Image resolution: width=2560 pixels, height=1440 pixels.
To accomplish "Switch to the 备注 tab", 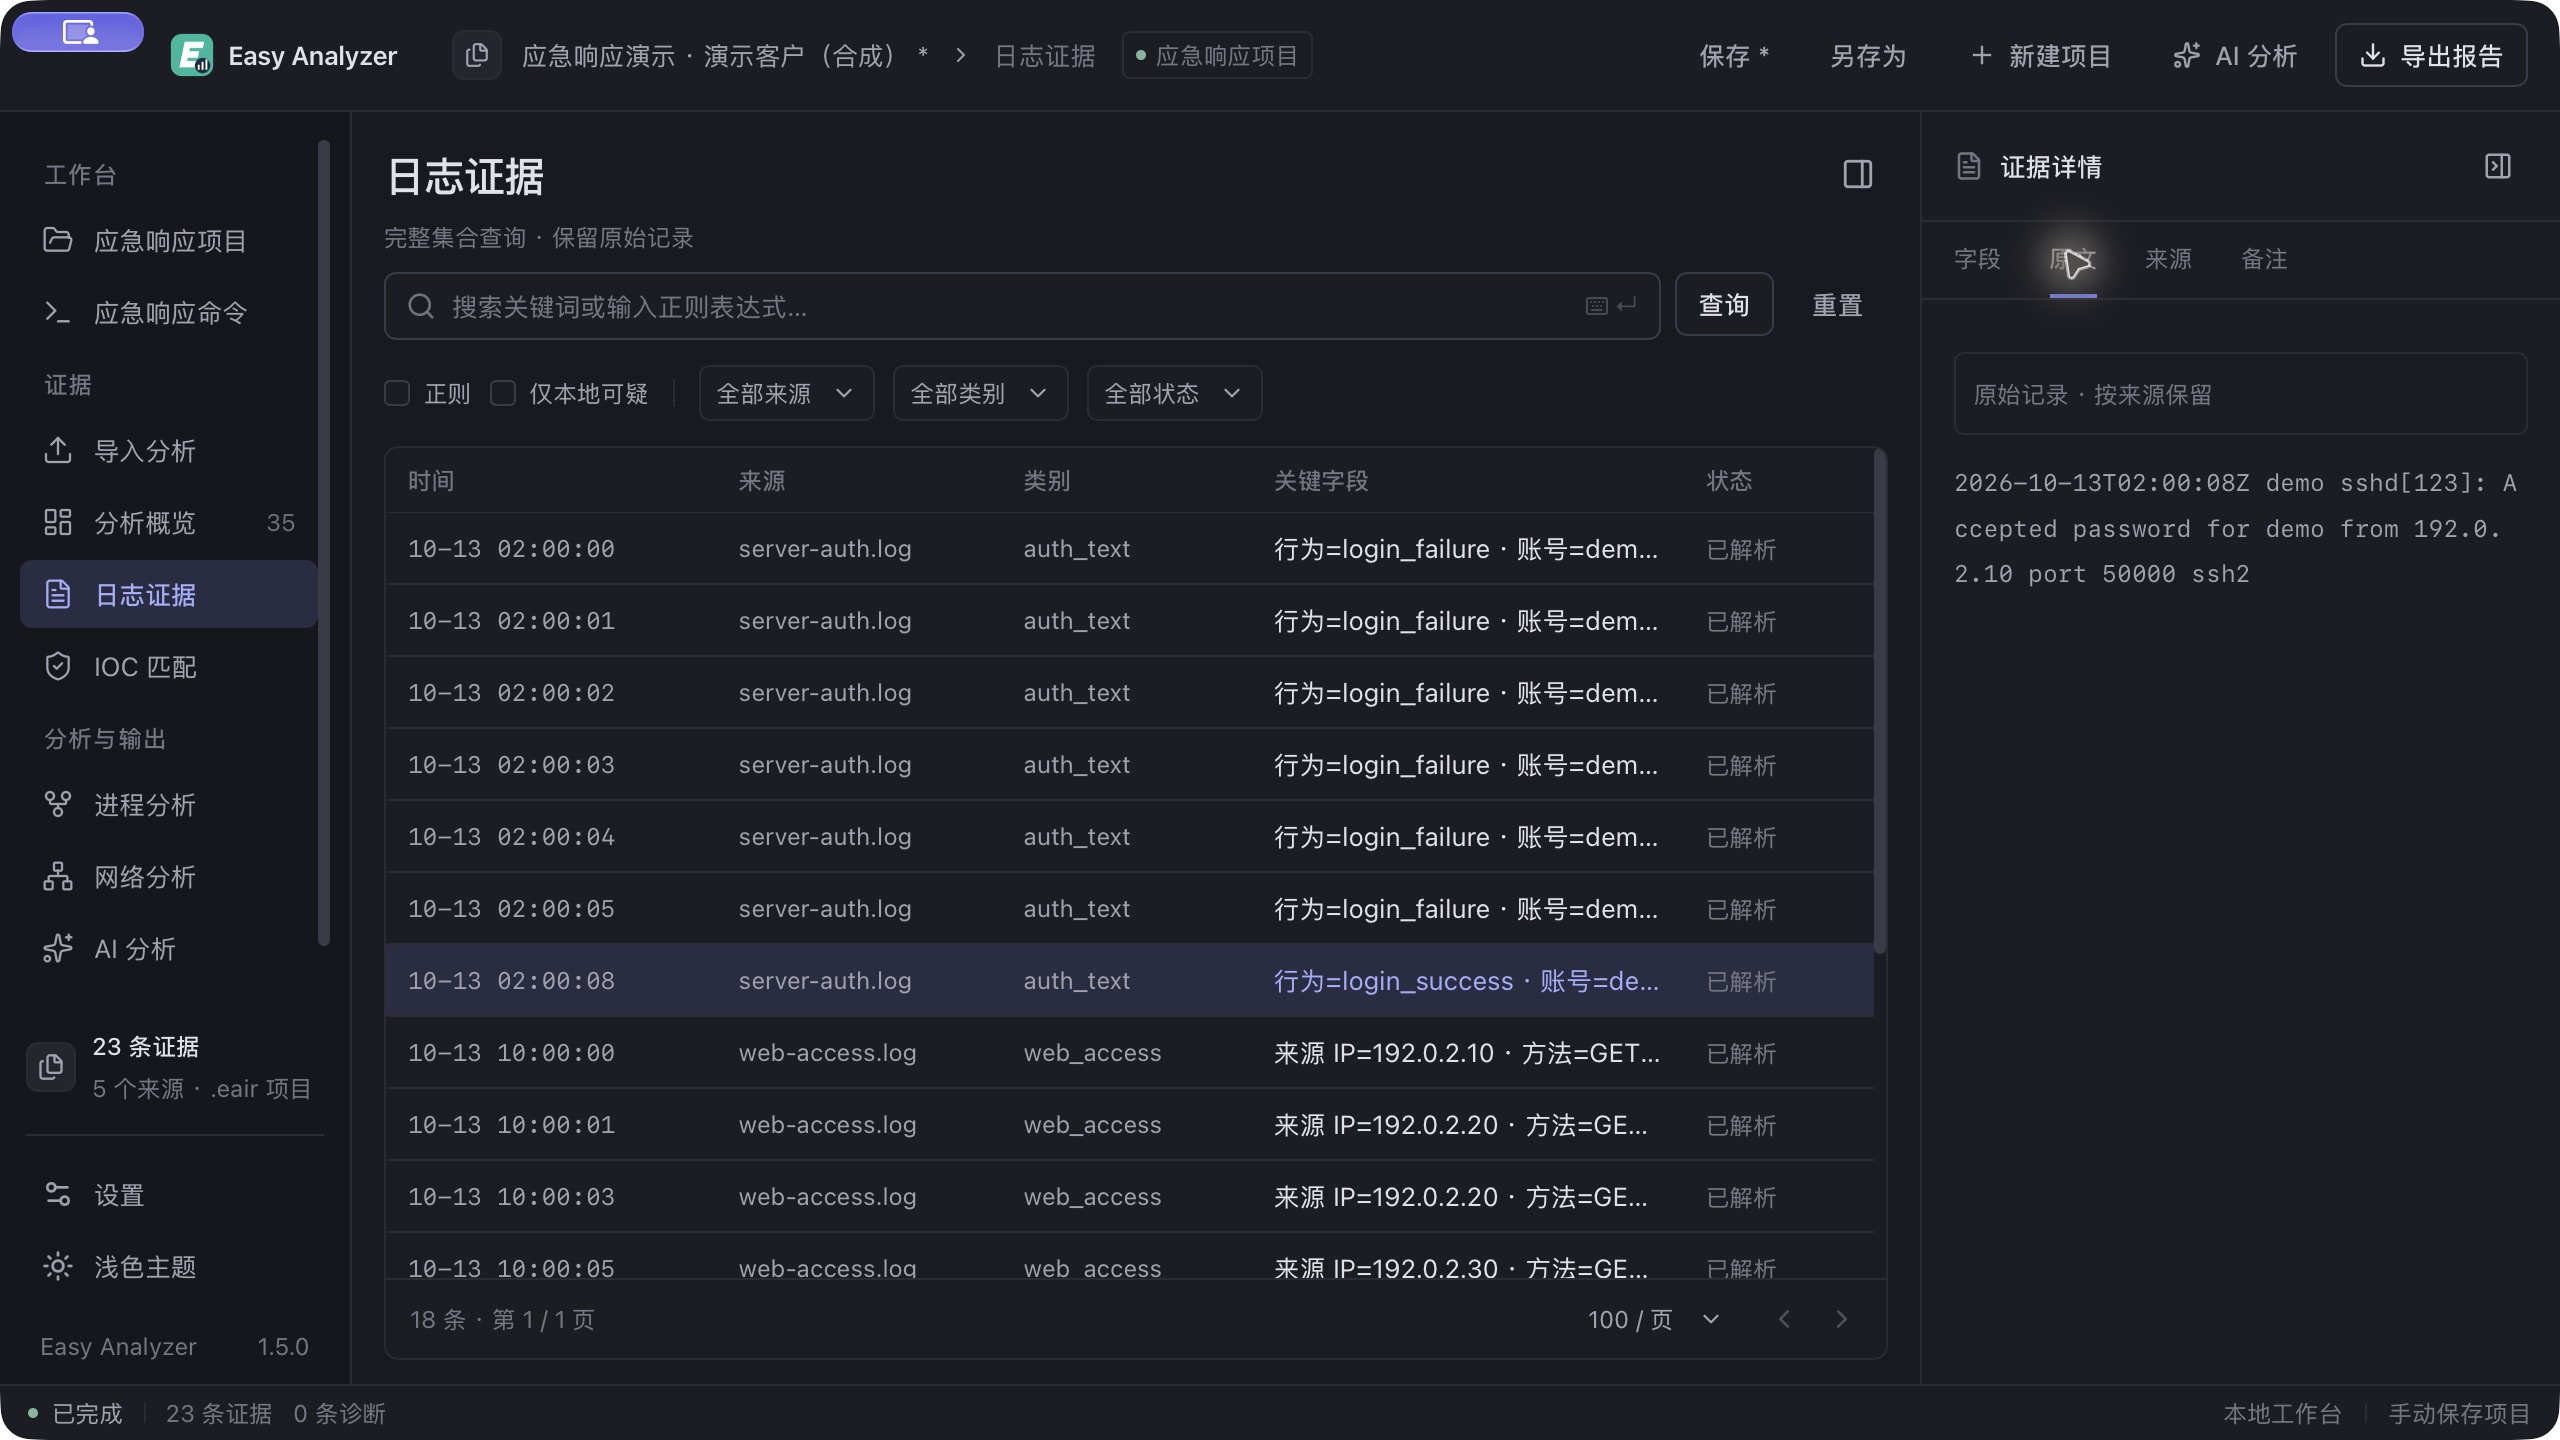I will 2264,260.
